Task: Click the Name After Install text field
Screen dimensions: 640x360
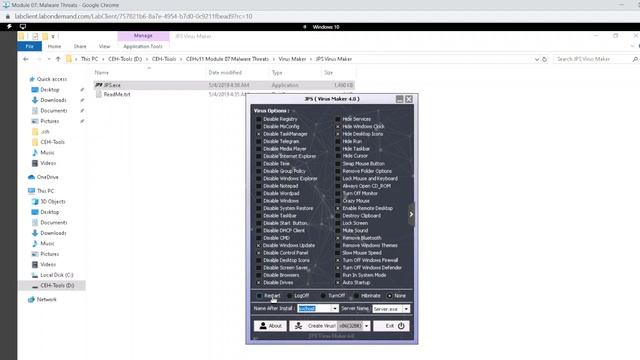Action: pyautogui.click(x=314, y=309)
